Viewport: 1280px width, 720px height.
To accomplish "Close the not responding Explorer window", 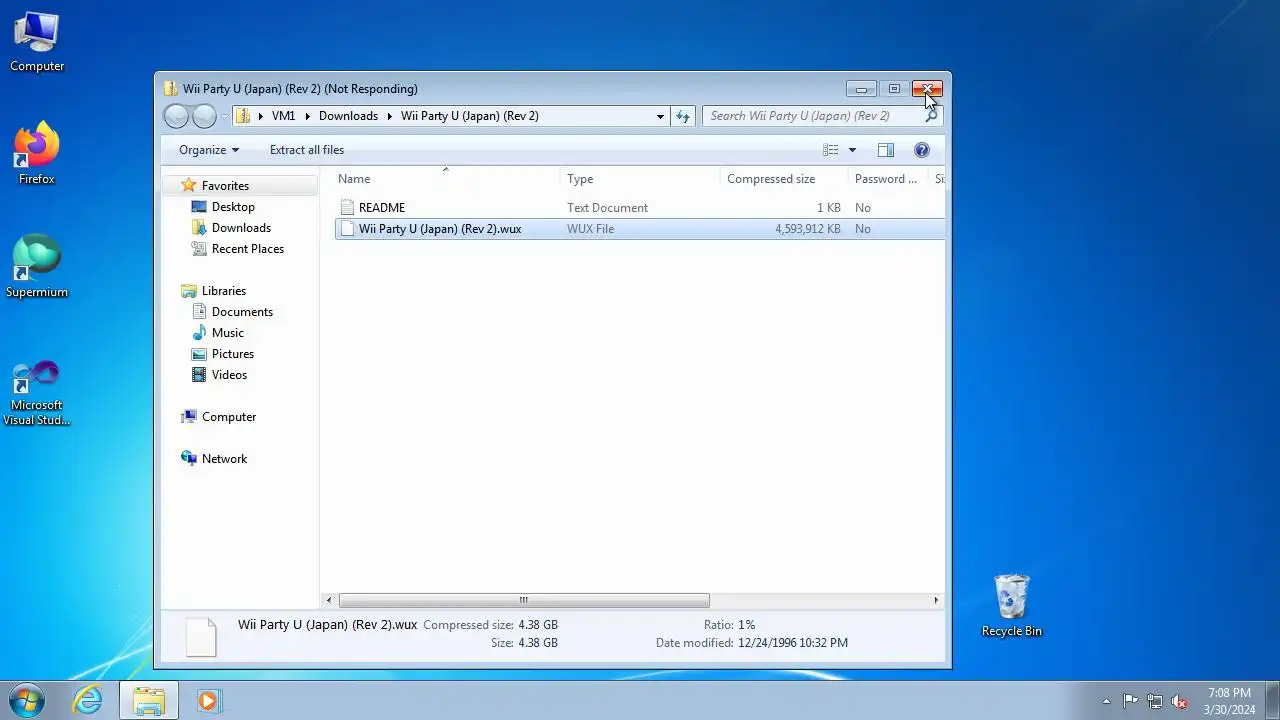I will pos(927,89).
